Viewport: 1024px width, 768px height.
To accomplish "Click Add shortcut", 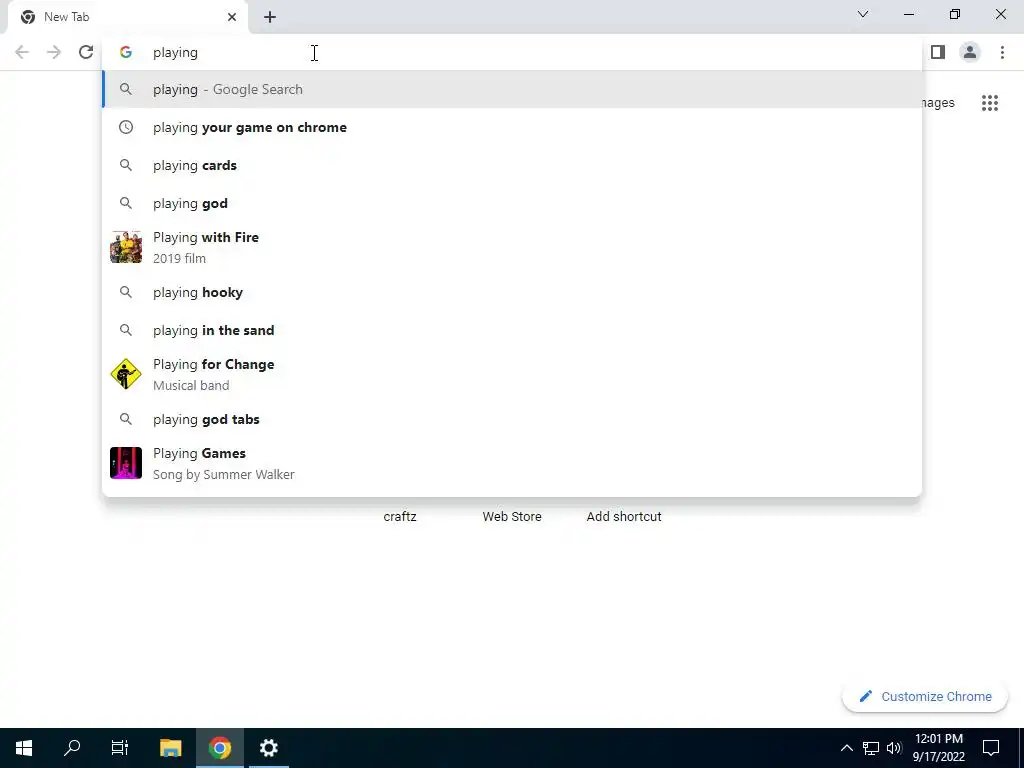I will tap(624, 516).
